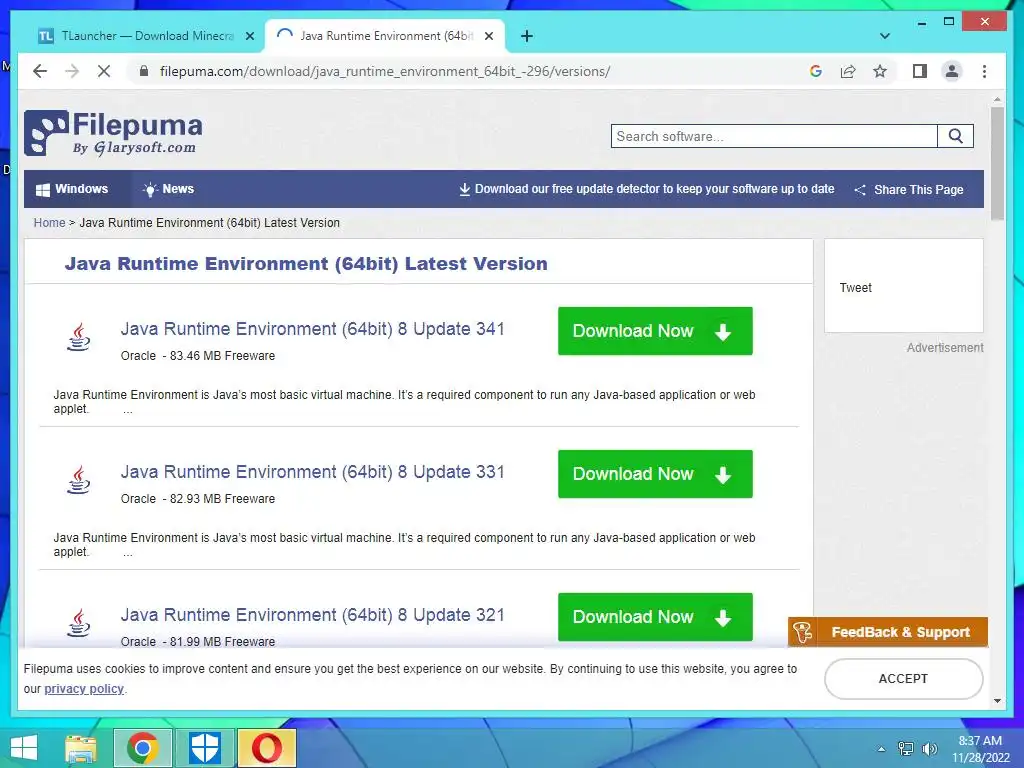Open Java Runtime Environment 8 Update 341 title
The width and height of the screenshot is (1024, 768).
click(313, 328)
